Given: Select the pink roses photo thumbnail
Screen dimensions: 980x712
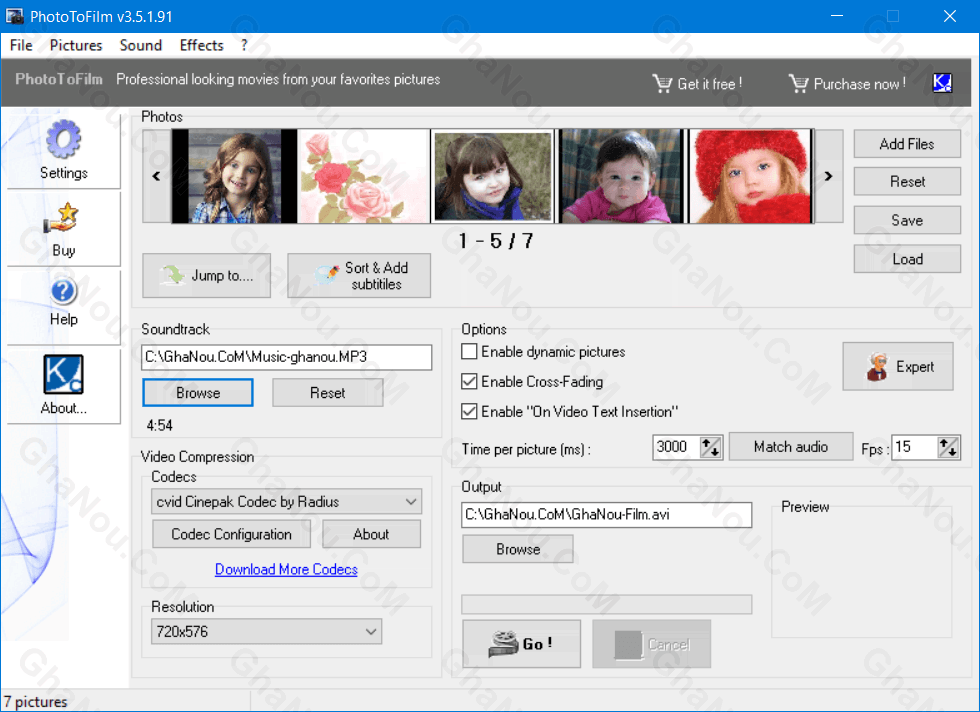Looking at the screenshot, I should pos(364,176).
